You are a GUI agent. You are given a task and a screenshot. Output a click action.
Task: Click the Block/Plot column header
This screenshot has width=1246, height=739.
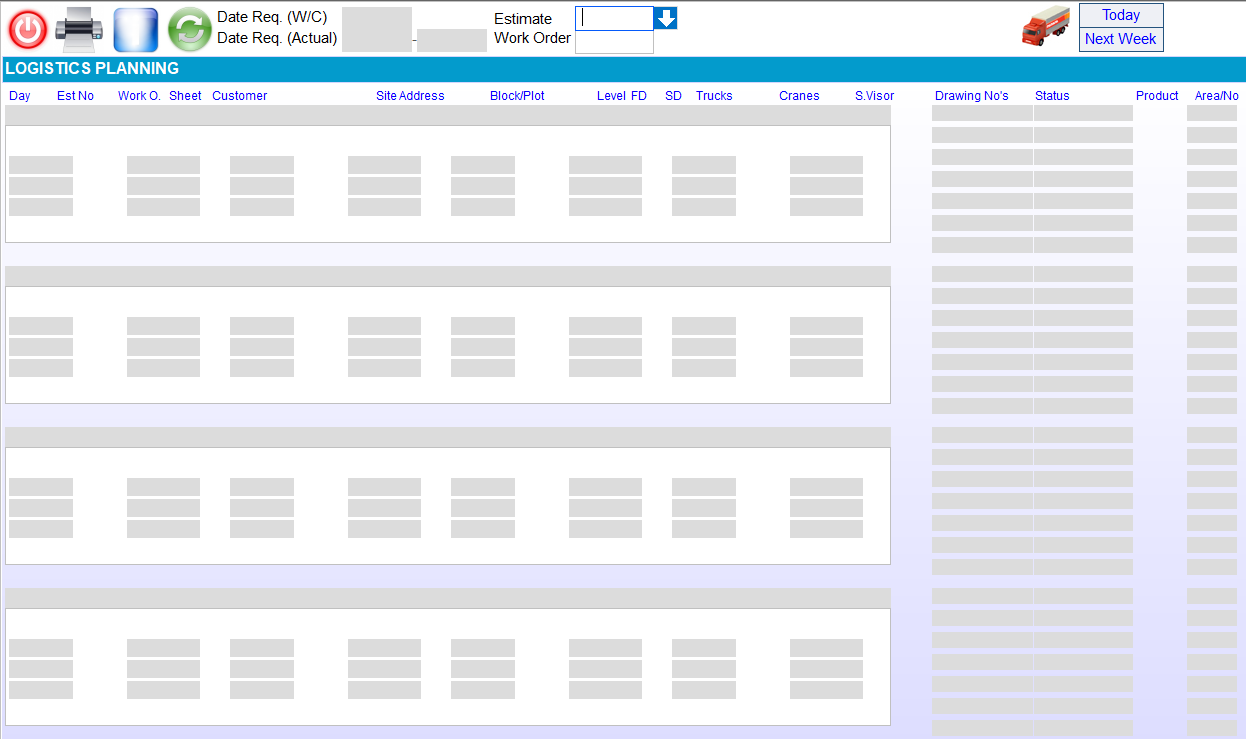click(517, 96)
